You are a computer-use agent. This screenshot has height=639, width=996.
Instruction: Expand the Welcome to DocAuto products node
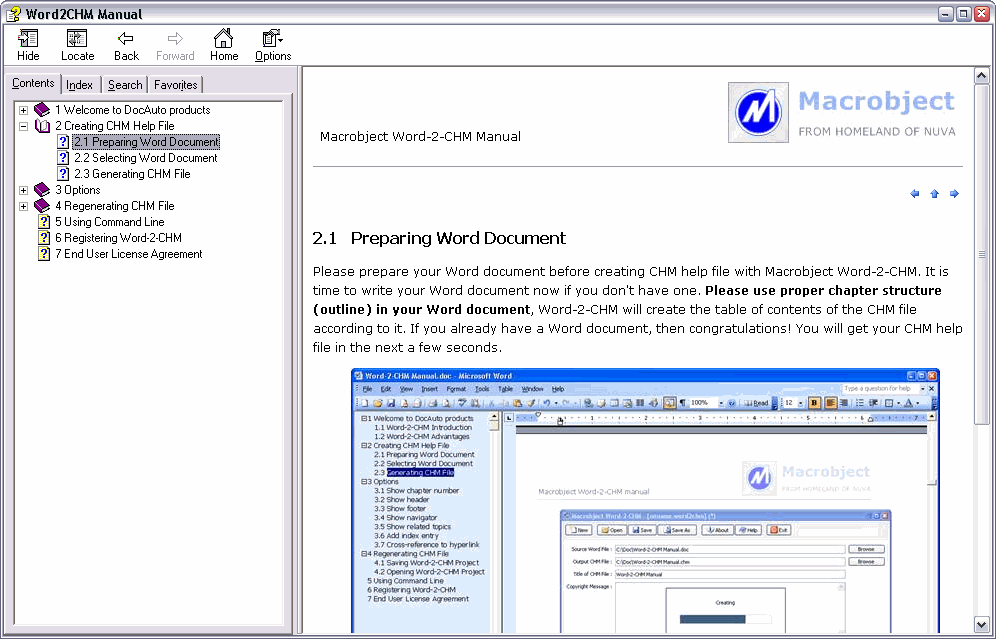[x=22, y=110]
